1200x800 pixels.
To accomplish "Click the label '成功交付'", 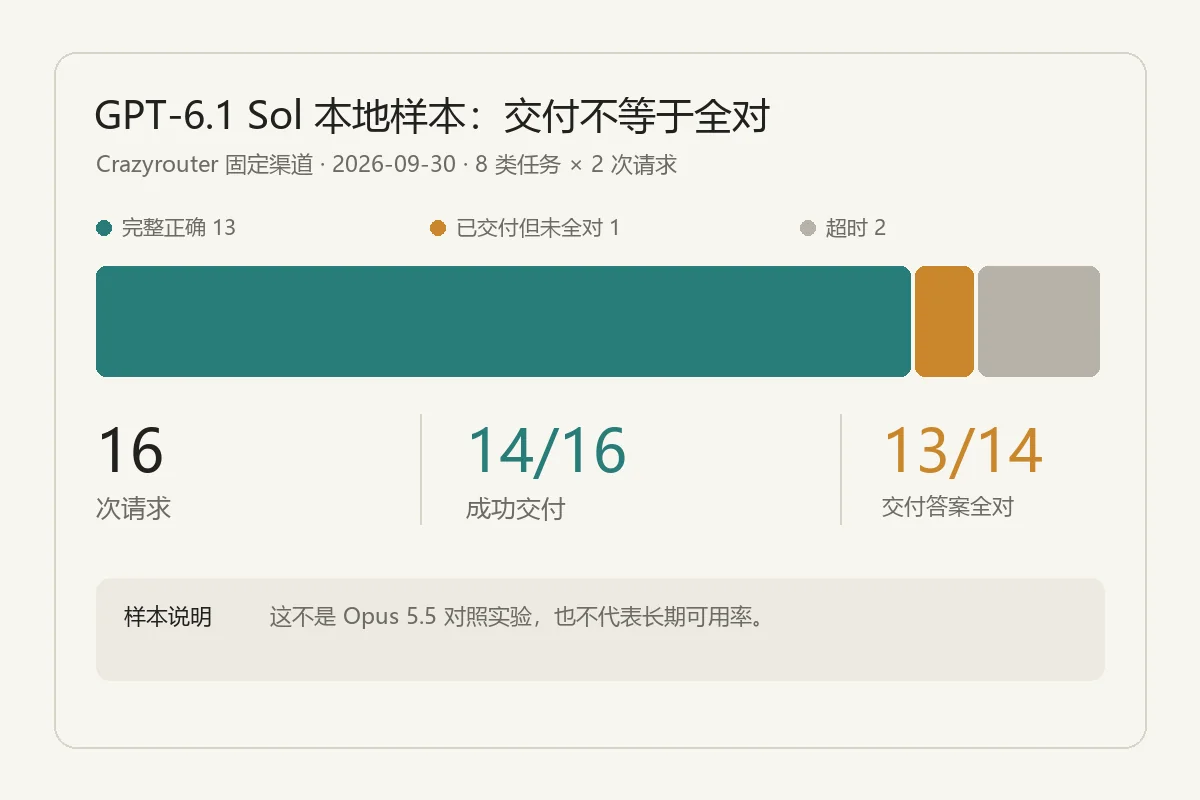I will tap(515, 509).
